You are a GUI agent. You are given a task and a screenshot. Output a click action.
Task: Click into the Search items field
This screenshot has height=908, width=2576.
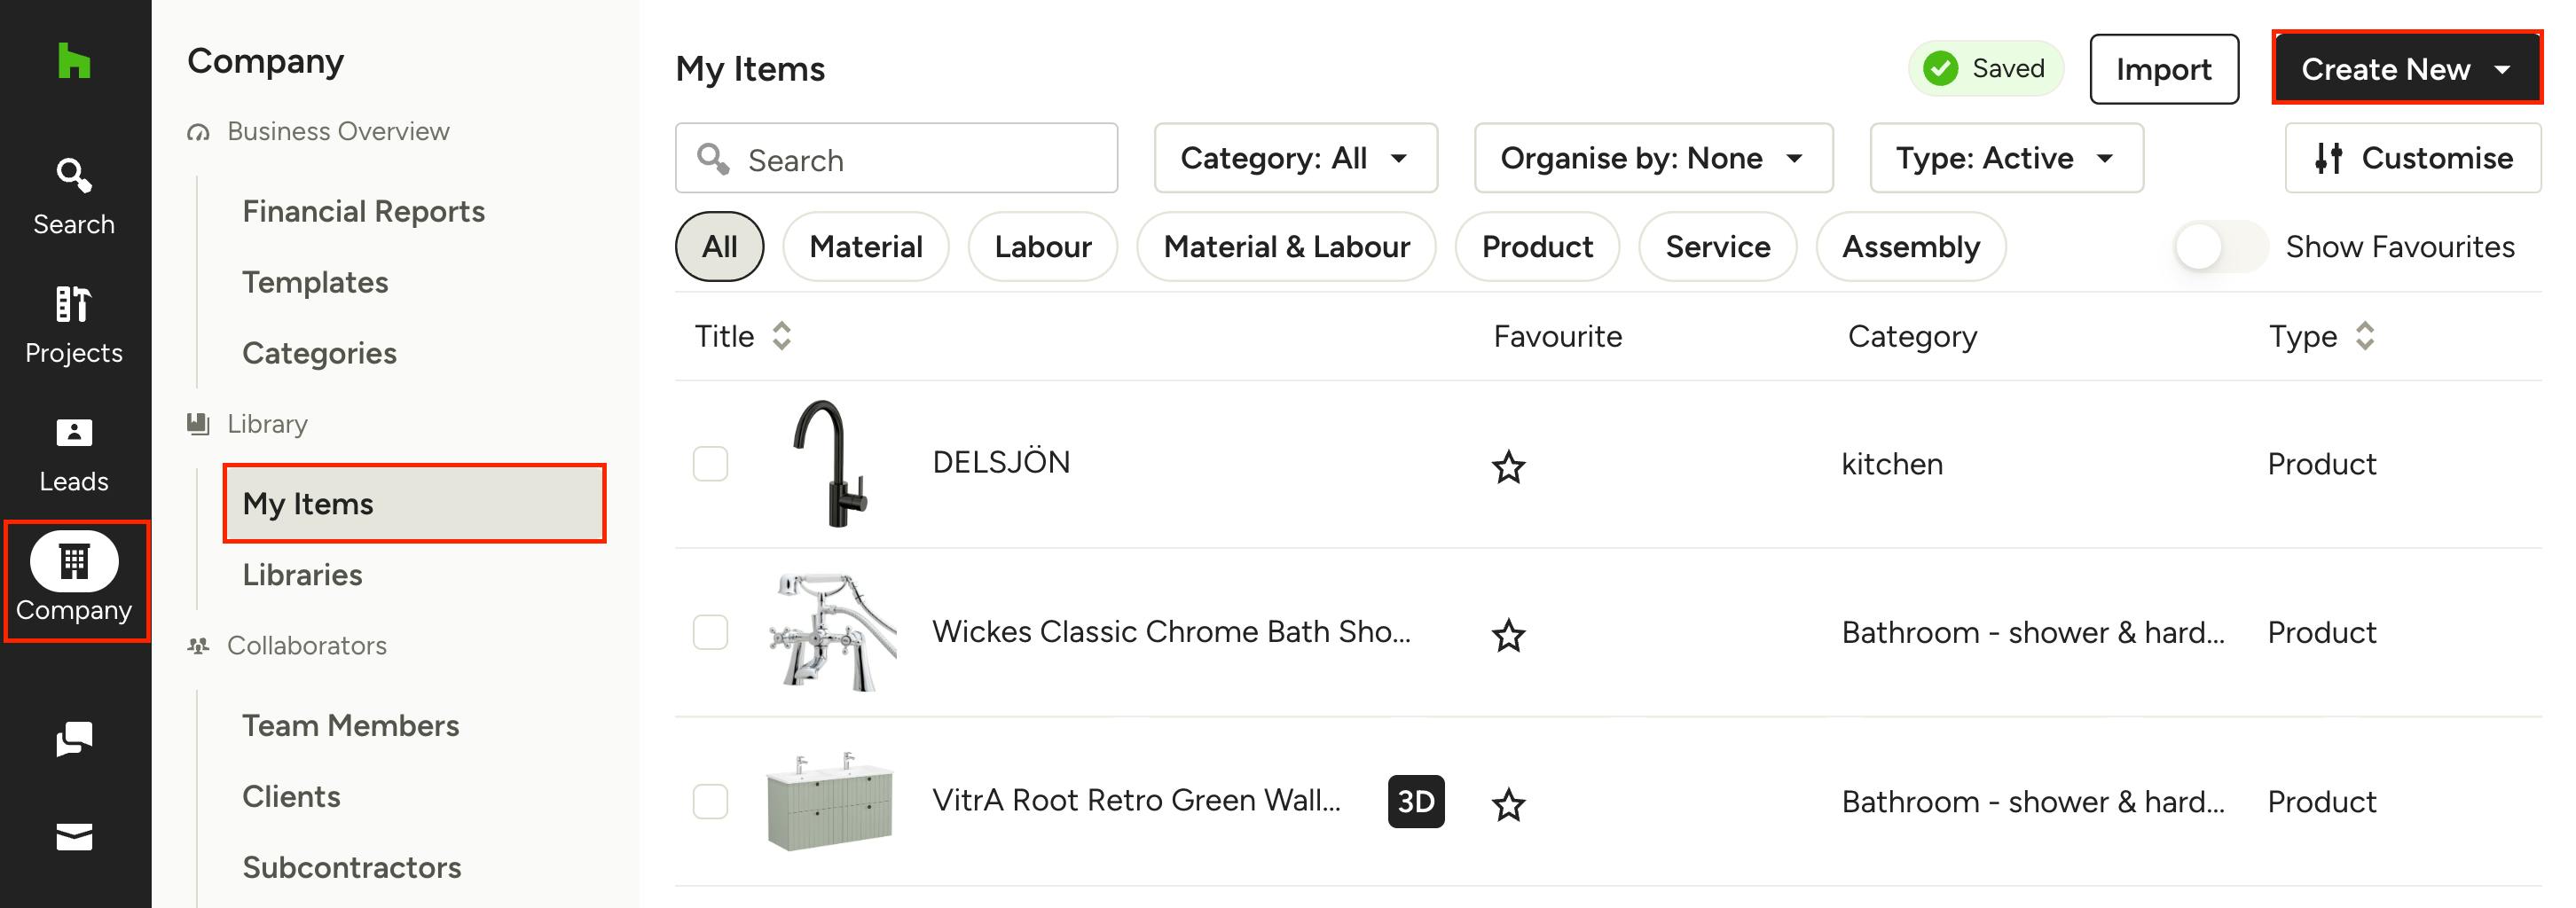coord(896,158)
